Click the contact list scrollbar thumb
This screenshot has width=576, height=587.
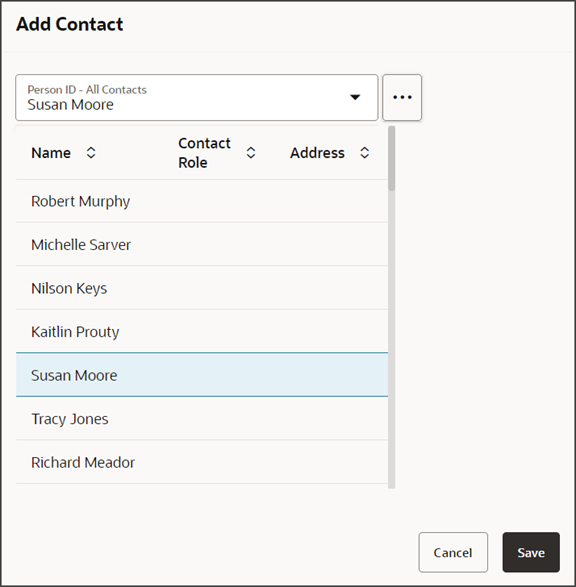pos(391,158)
